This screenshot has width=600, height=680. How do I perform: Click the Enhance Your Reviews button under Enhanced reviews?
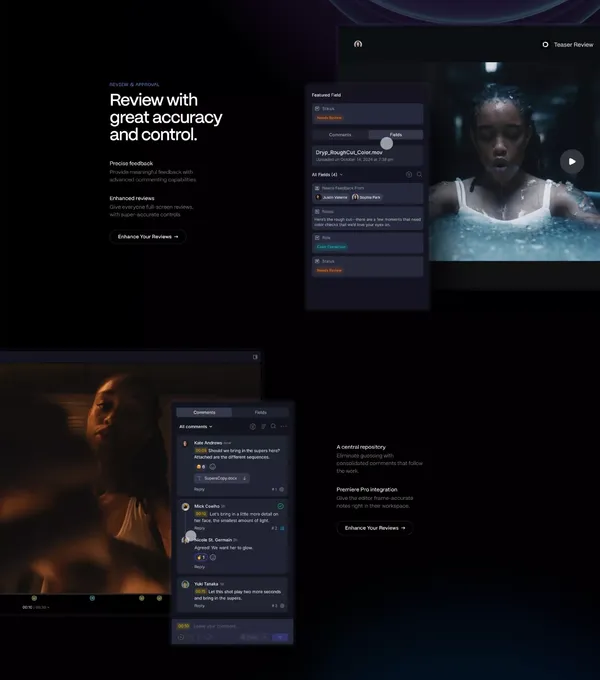148,236
